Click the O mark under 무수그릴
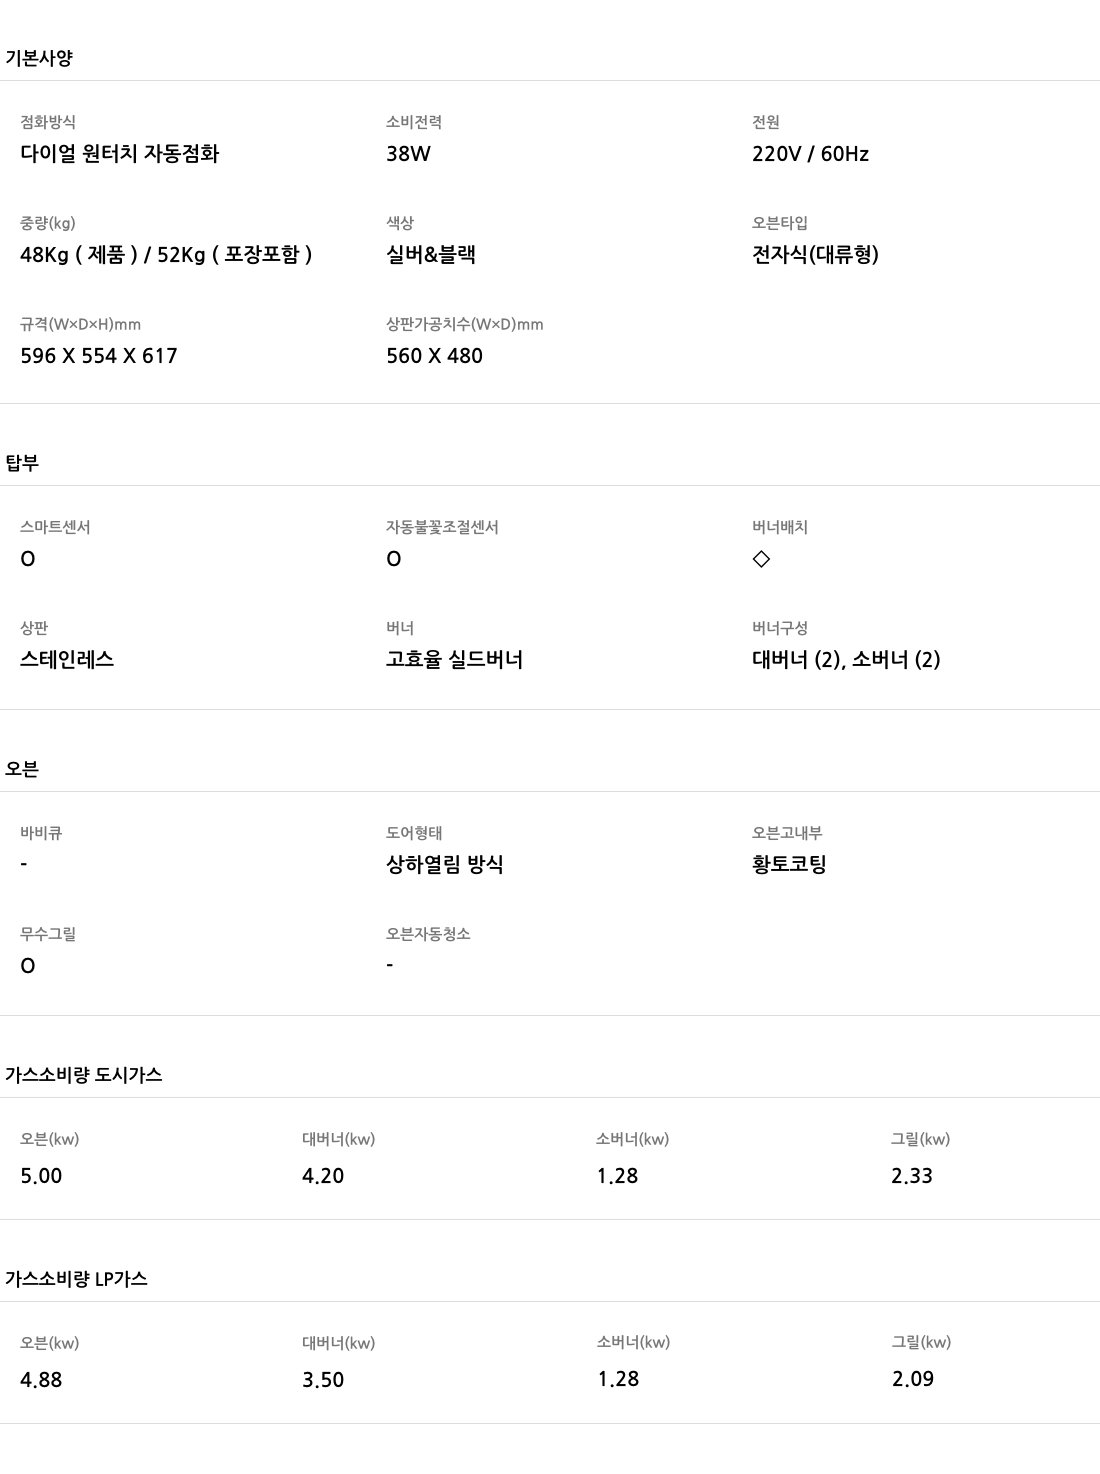 pyautogui.click(x=28, y=966)
